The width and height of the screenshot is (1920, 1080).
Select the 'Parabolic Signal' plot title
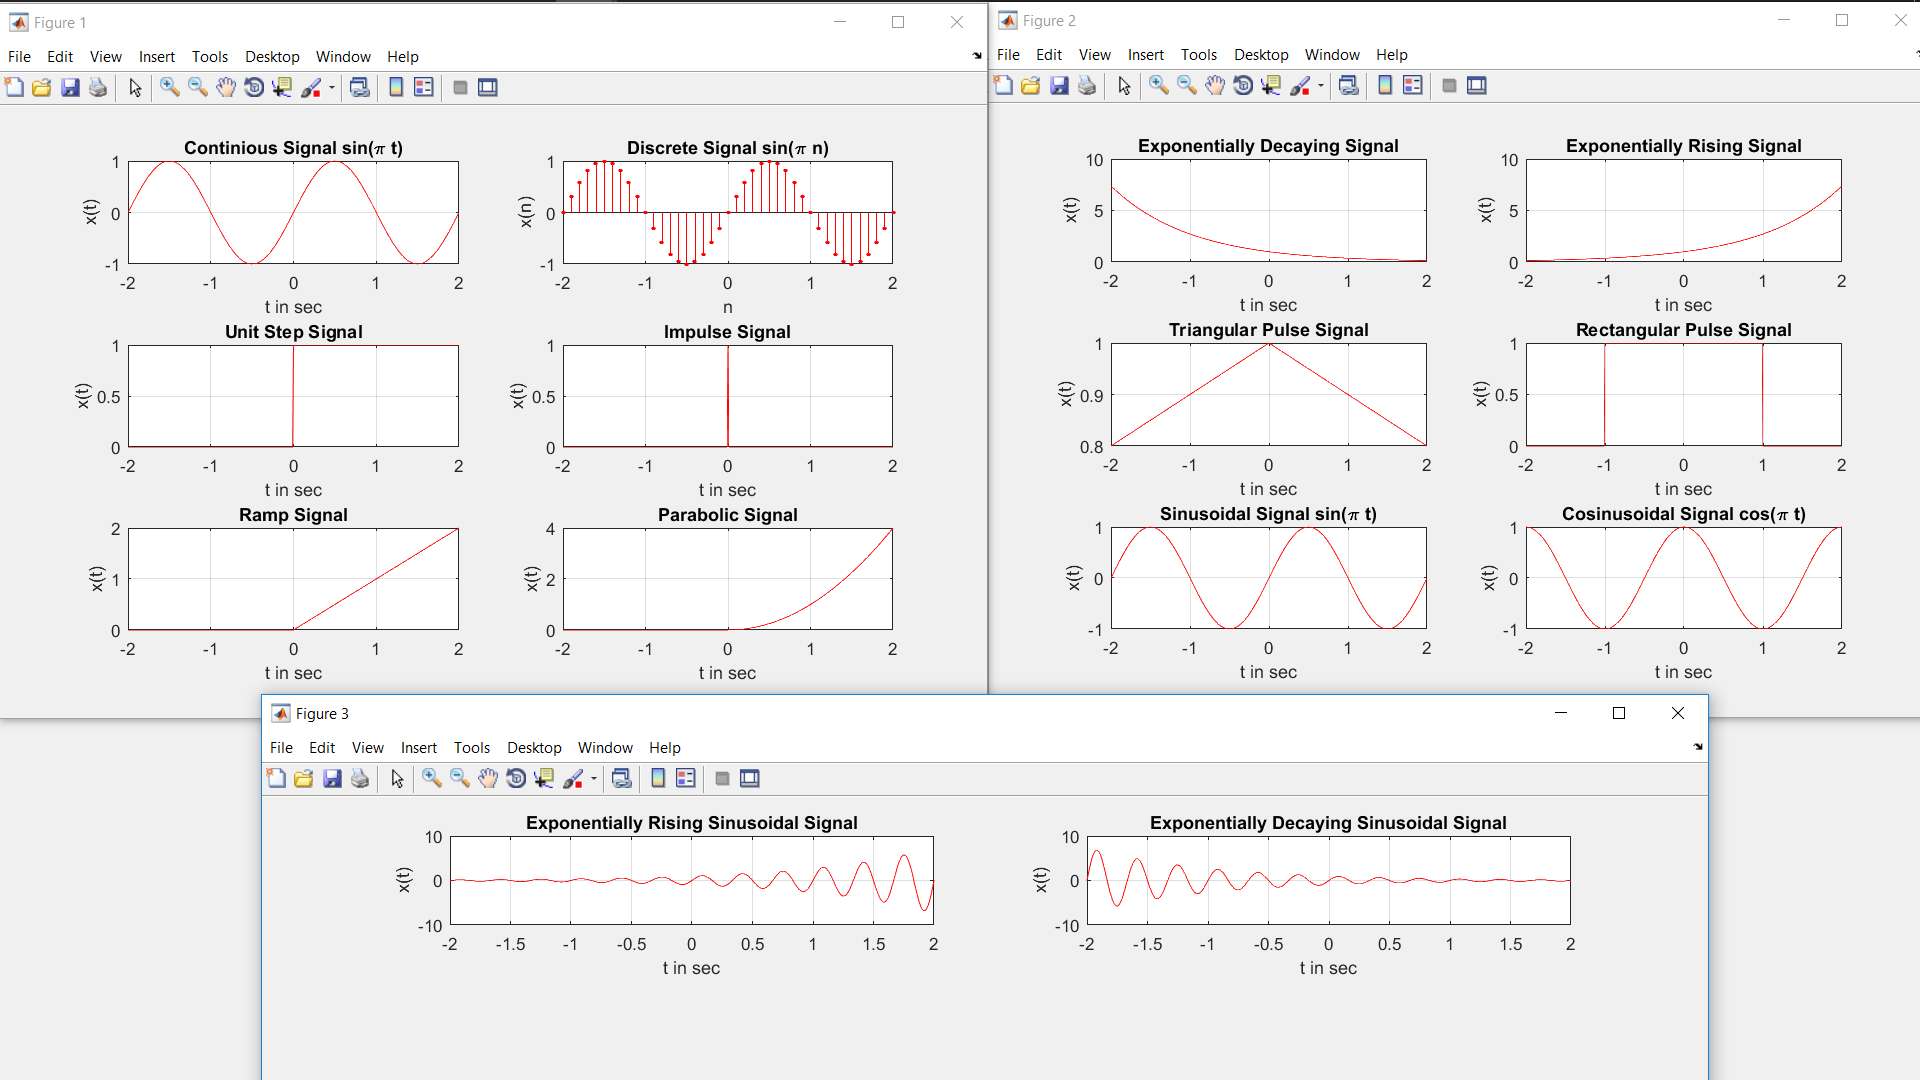[x=727, y=515]
